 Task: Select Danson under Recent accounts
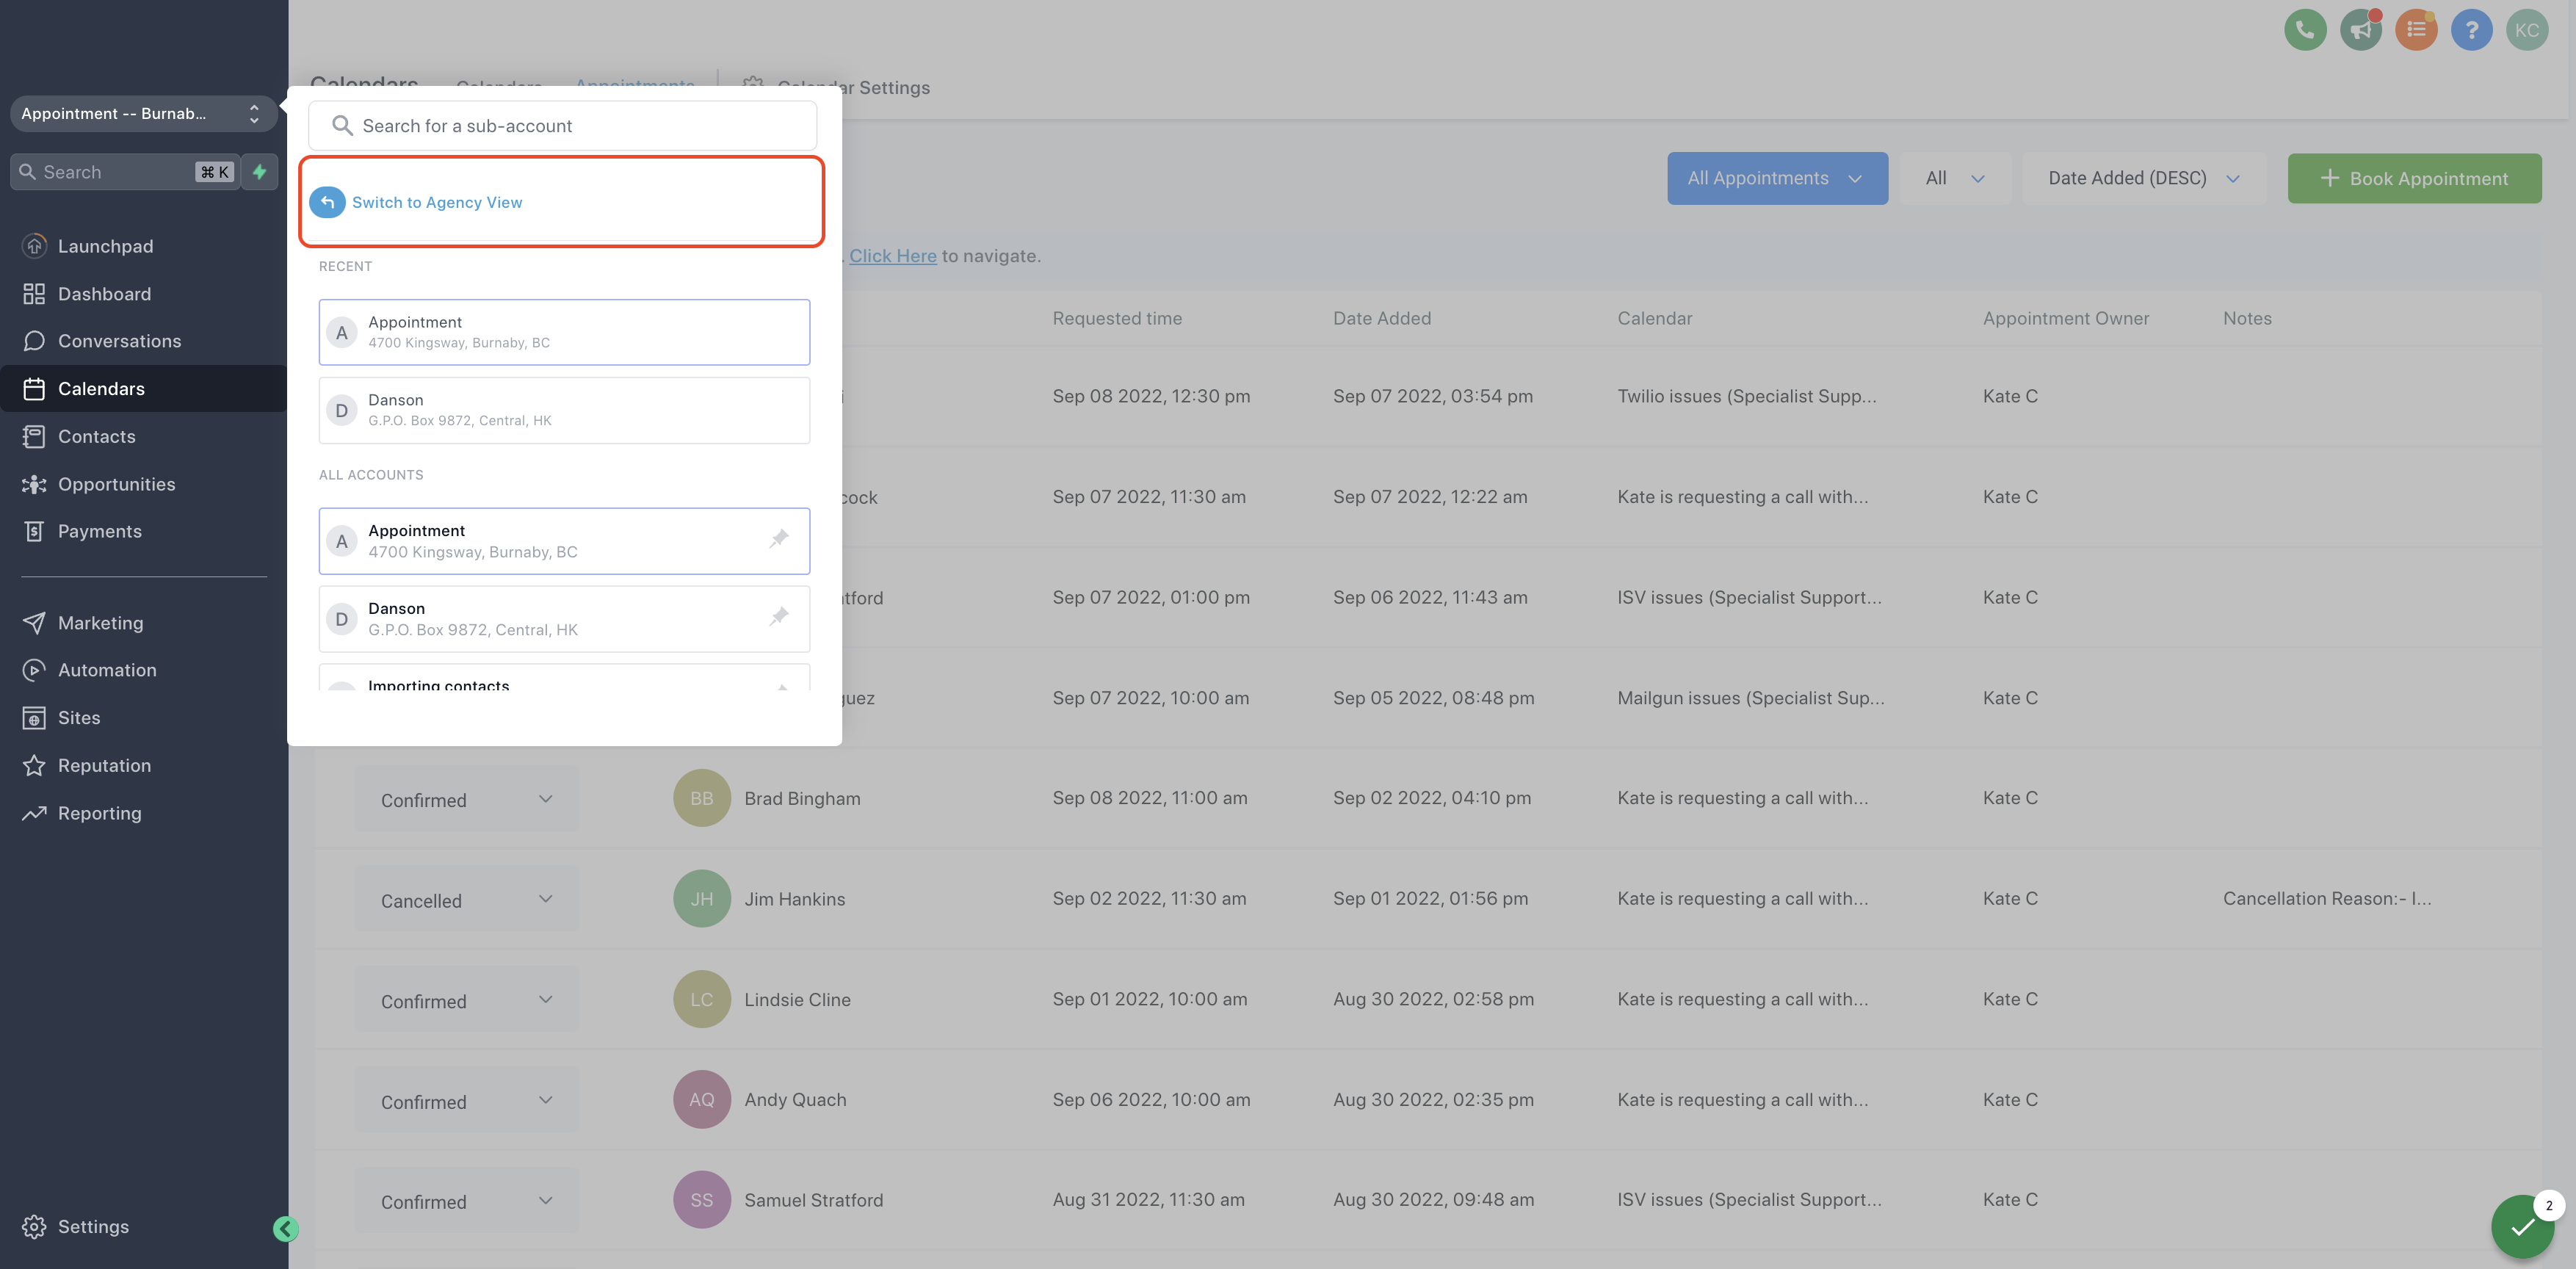(564, 410)
